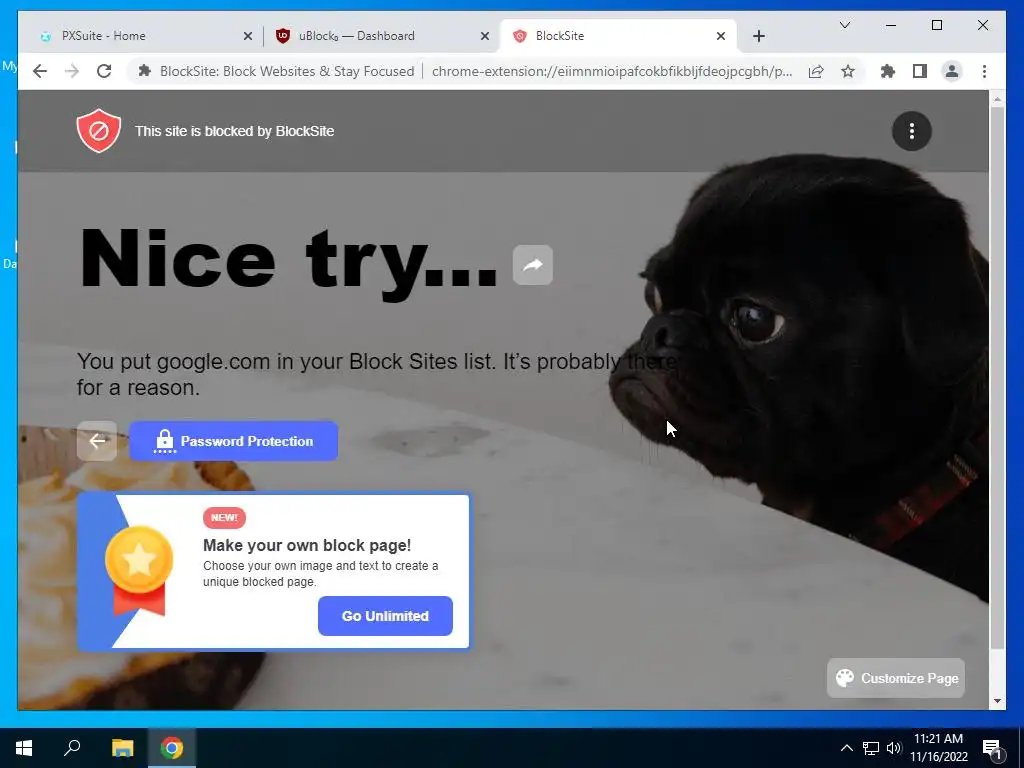
Task: Click the browser forward button
Action: pos(72,71)
